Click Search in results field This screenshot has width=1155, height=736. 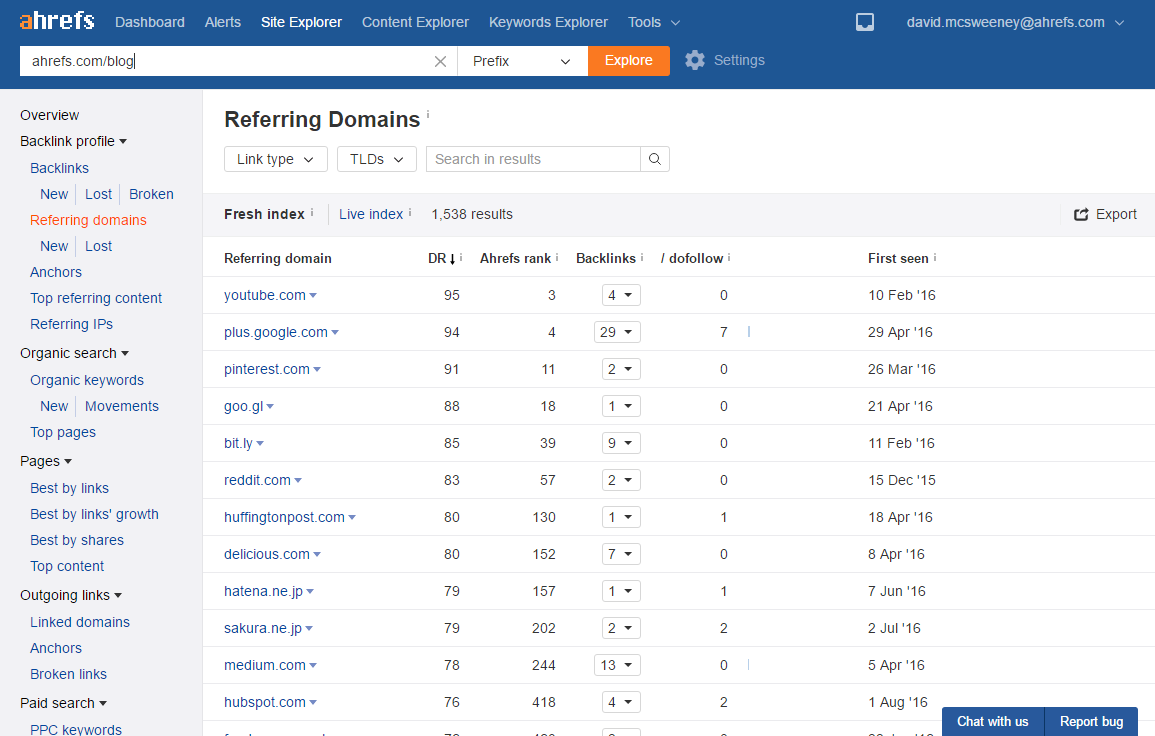tap(533, 159)
